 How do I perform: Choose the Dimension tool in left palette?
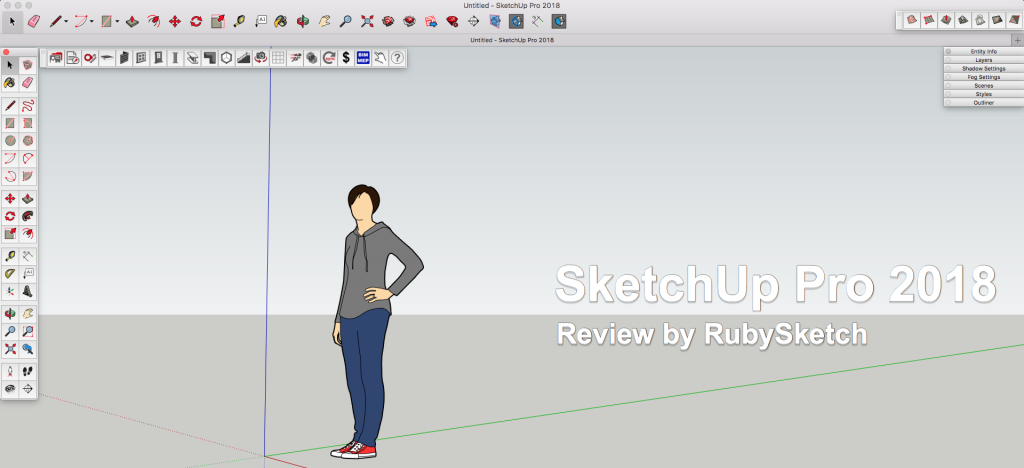[x=27, y=256]
